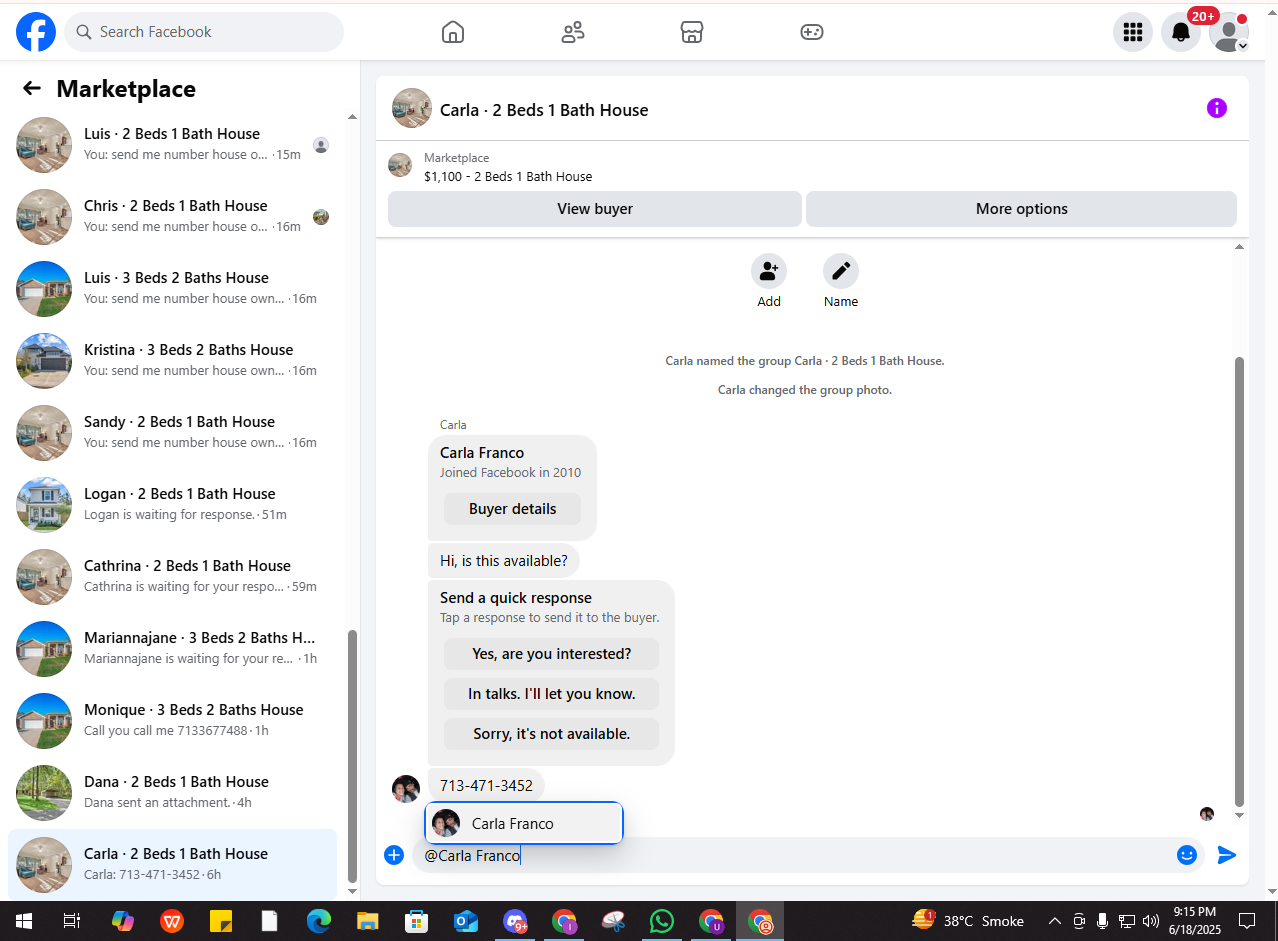The image size is (1278, 941).
Task: Click the chat messages scrollbar thumb
Action: [x=1240, y=580]
